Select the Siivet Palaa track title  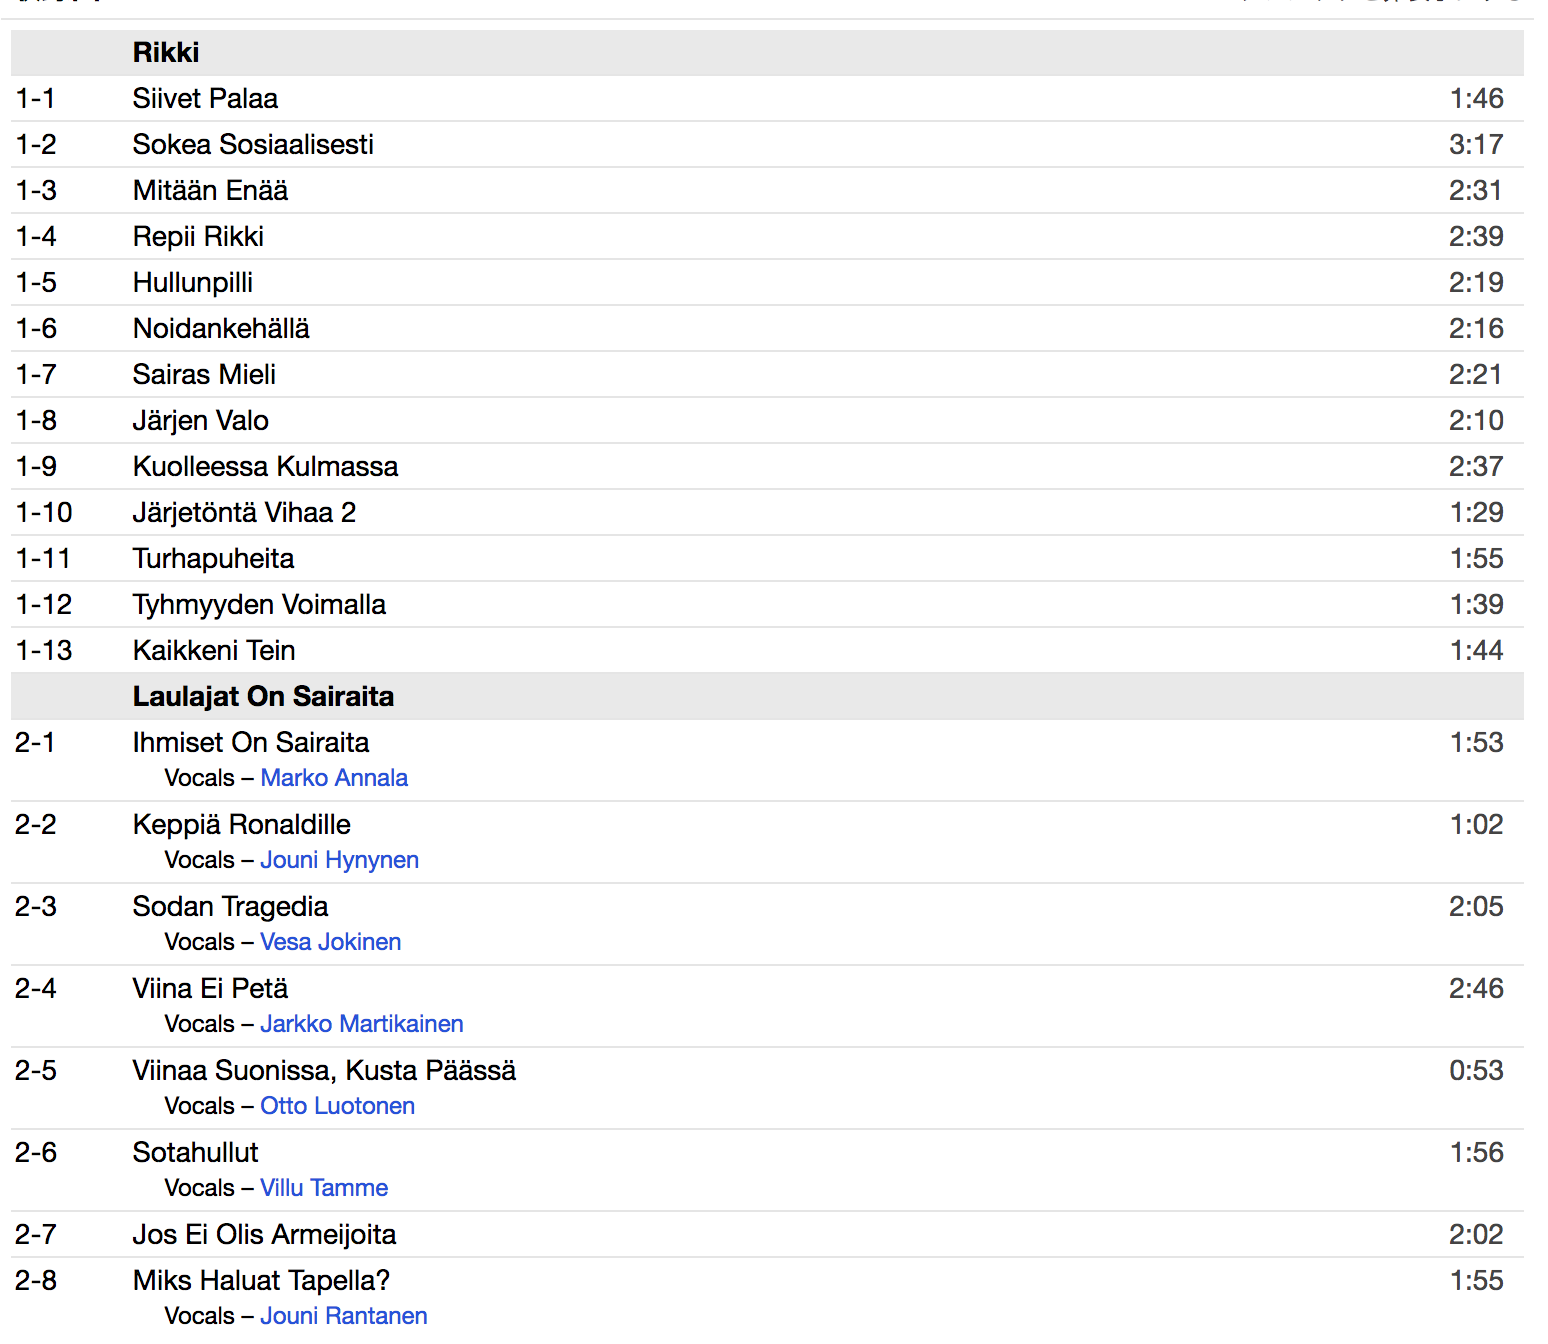(x=205, y=99)
